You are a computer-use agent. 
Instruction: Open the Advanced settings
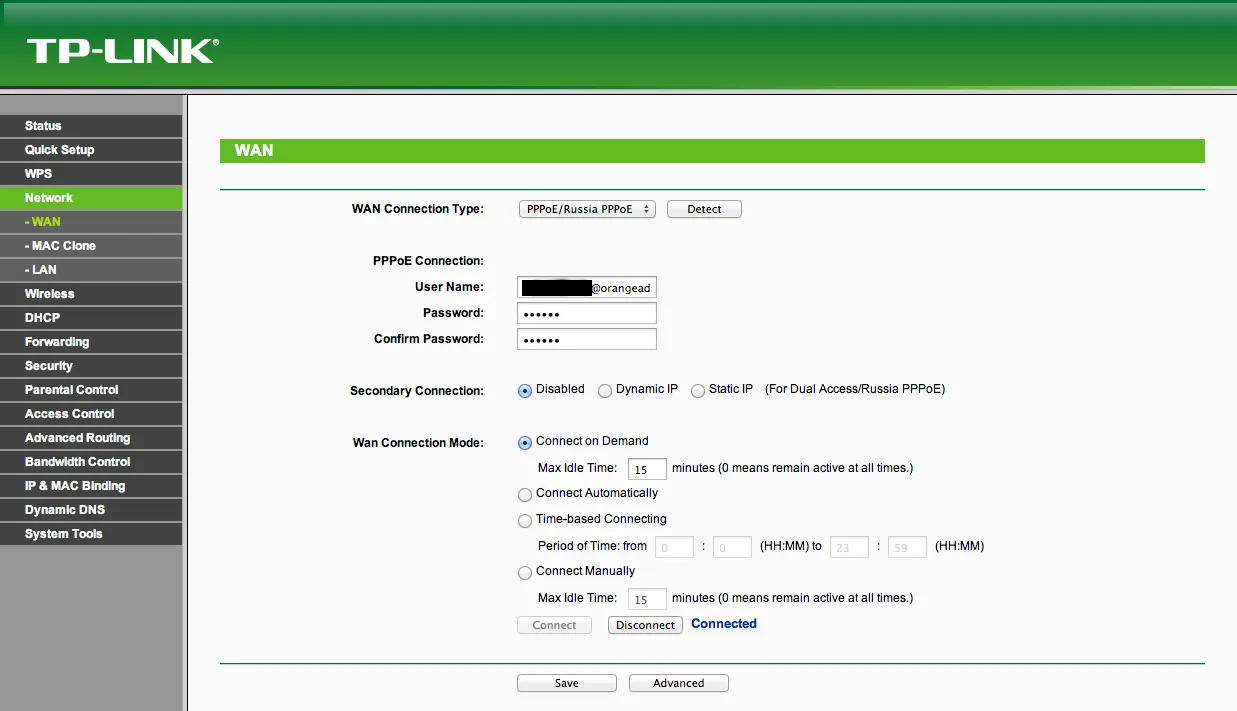(678, 682)
